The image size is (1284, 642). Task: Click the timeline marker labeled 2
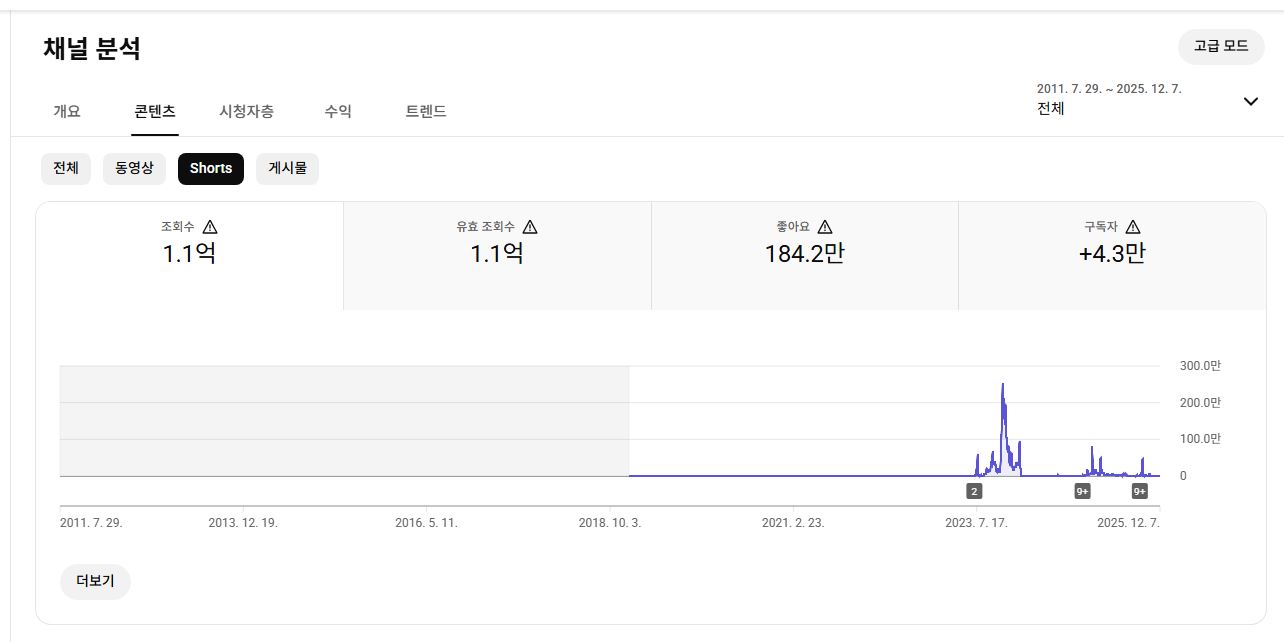974,491
